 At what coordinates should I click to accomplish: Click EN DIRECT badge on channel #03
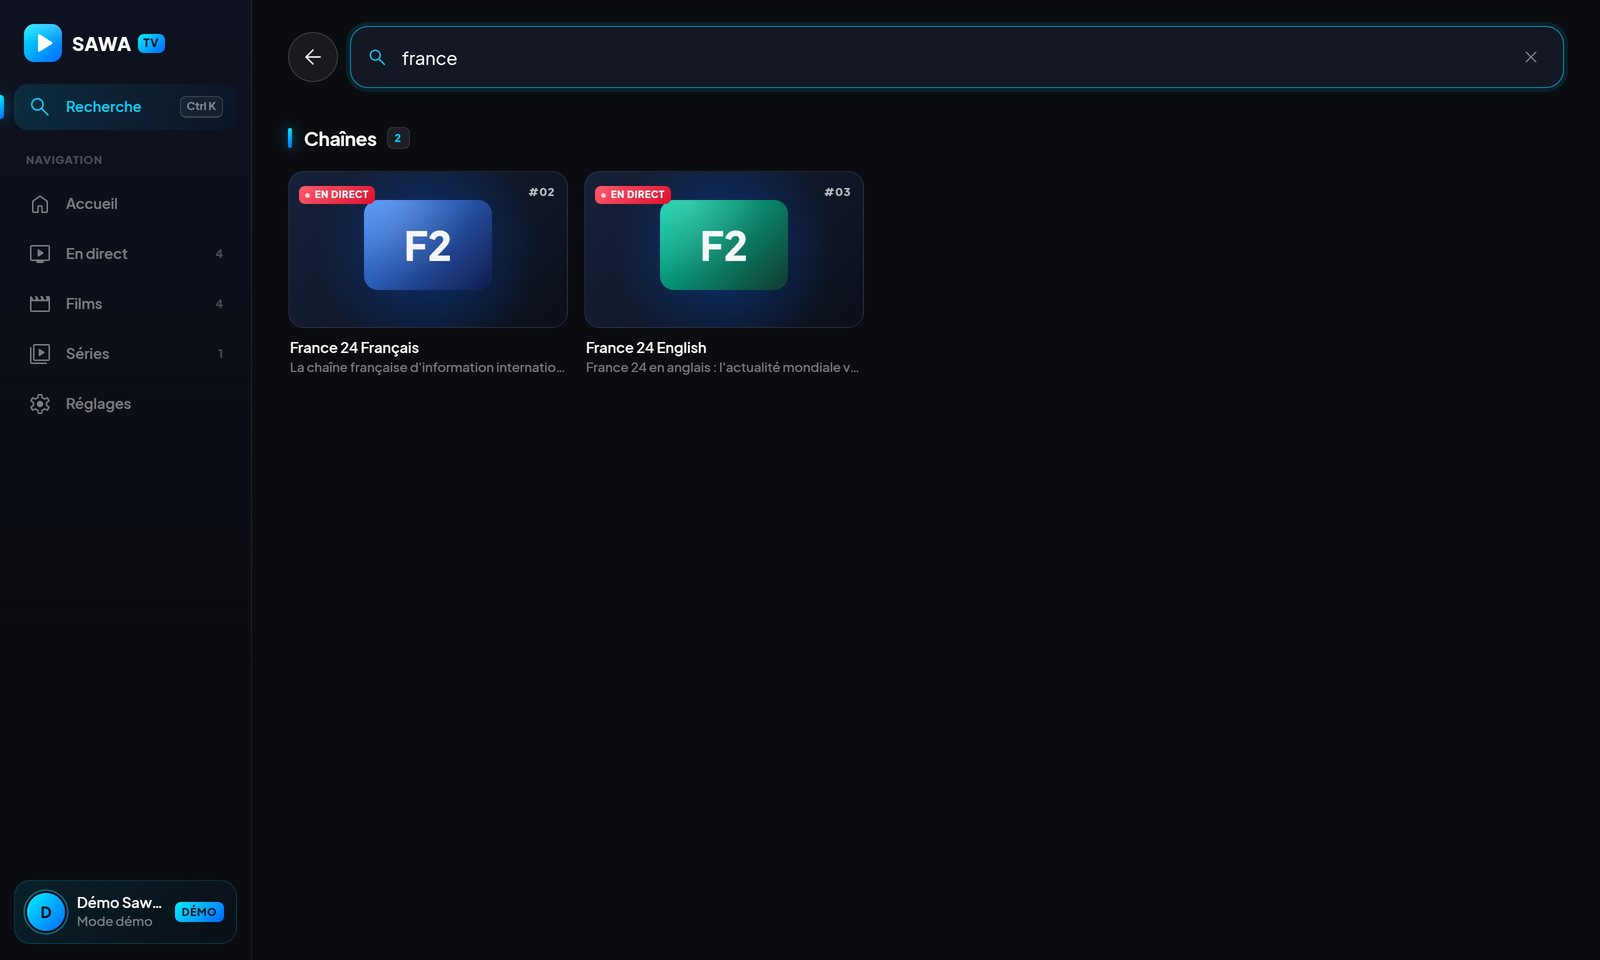tap(633, 194)
